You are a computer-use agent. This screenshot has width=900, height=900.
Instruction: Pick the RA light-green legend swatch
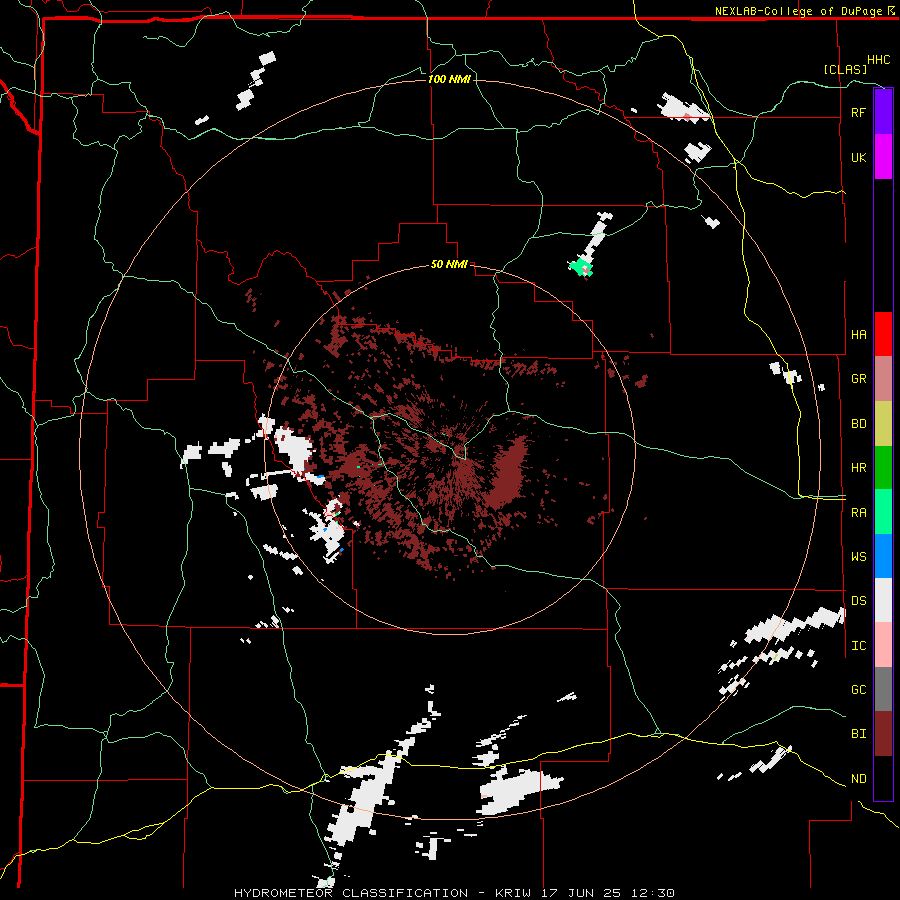click(883, 512)
